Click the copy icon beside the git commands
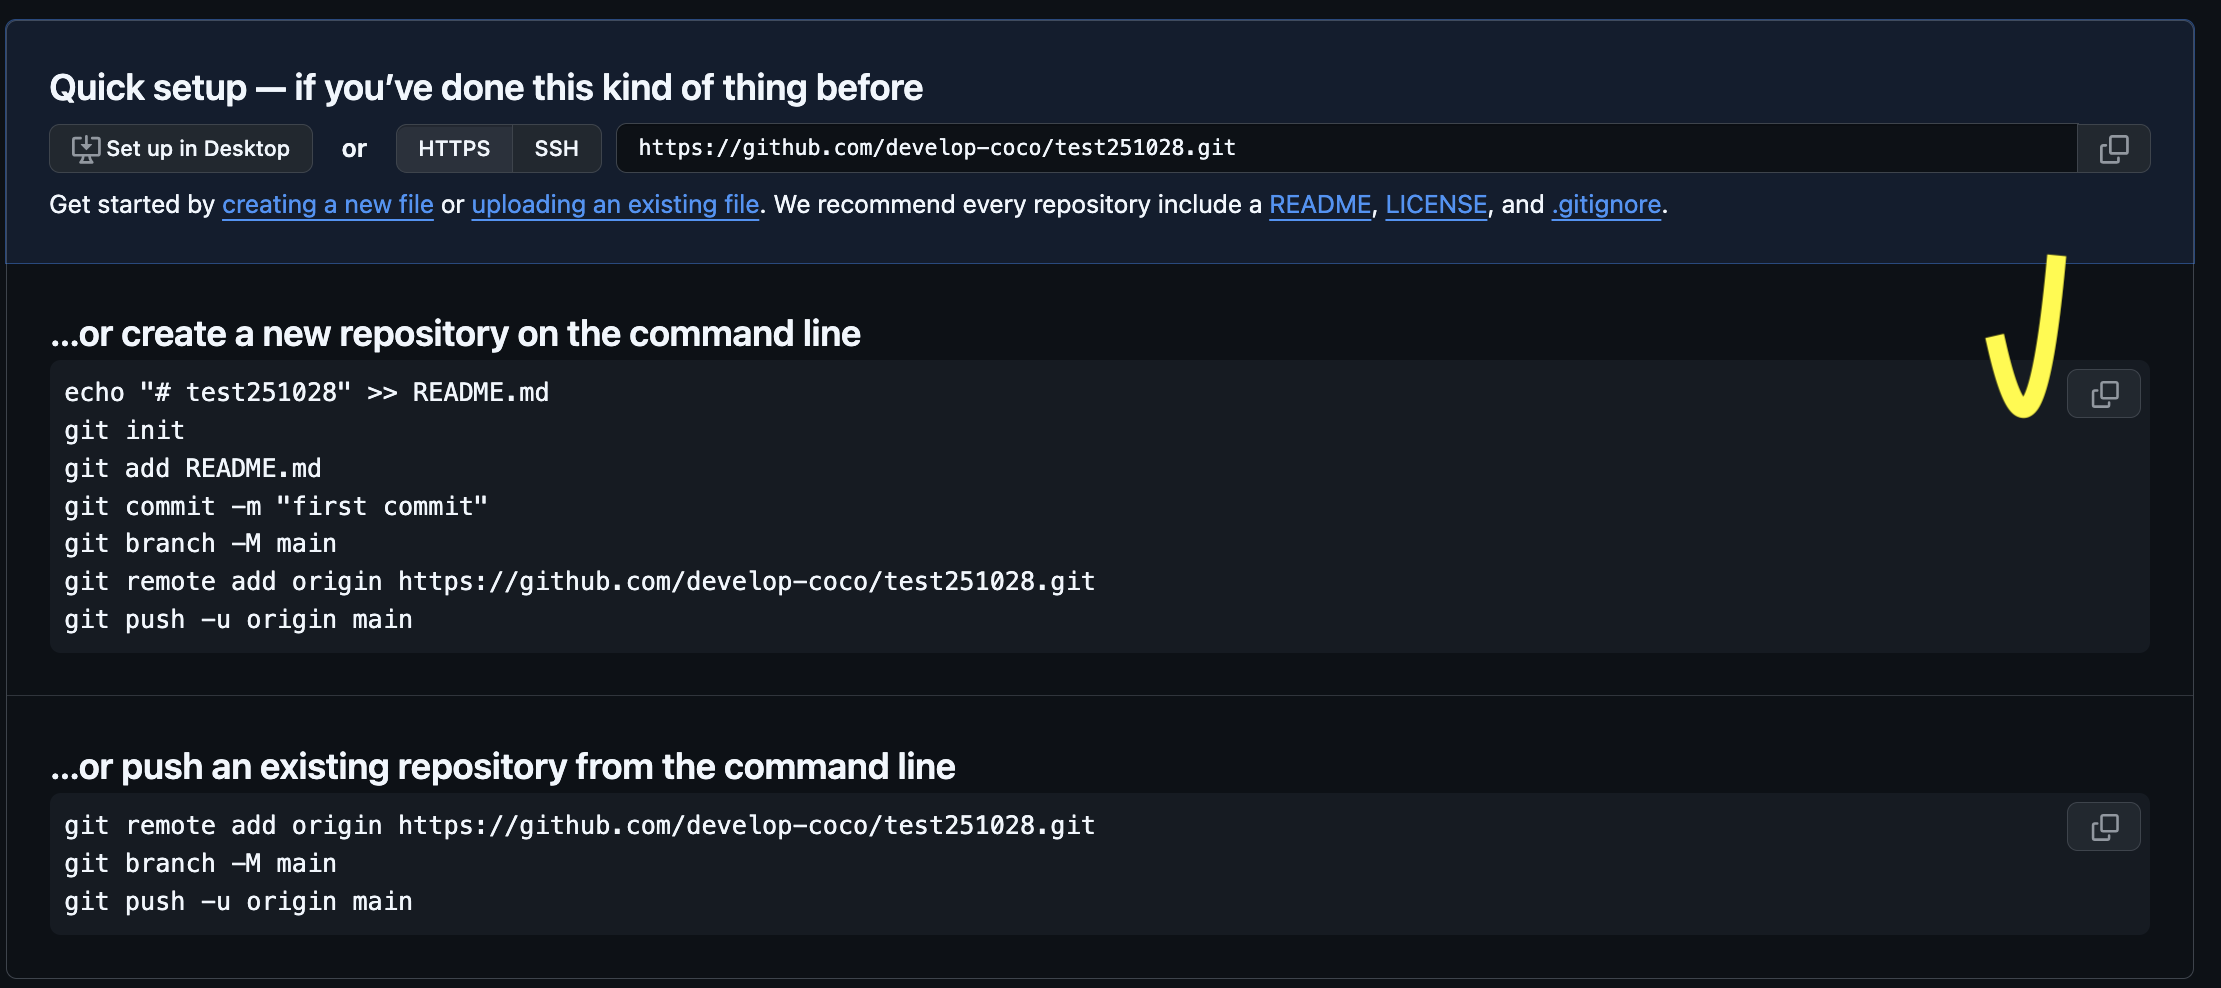The width and height of the screenshot is (2221, 988). pyautogui.click(x=2104, y=393)
